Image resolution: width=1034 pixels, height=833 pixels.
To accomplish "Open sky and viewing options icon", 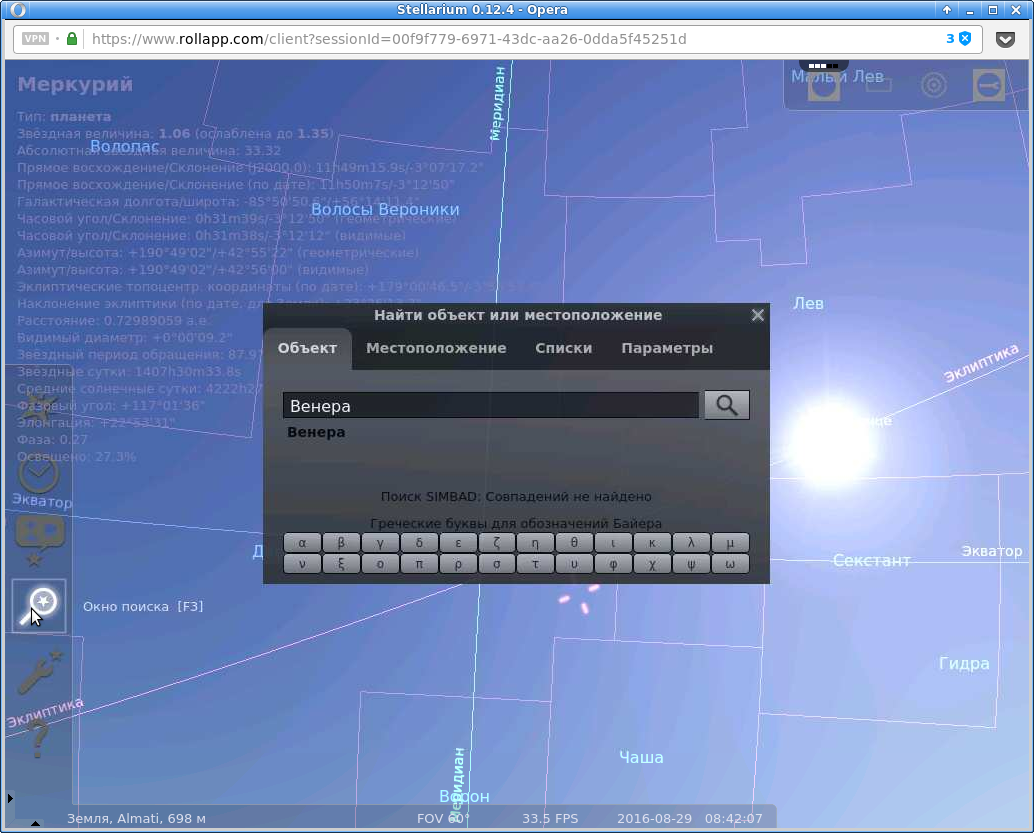I will [x=40, y=540].
